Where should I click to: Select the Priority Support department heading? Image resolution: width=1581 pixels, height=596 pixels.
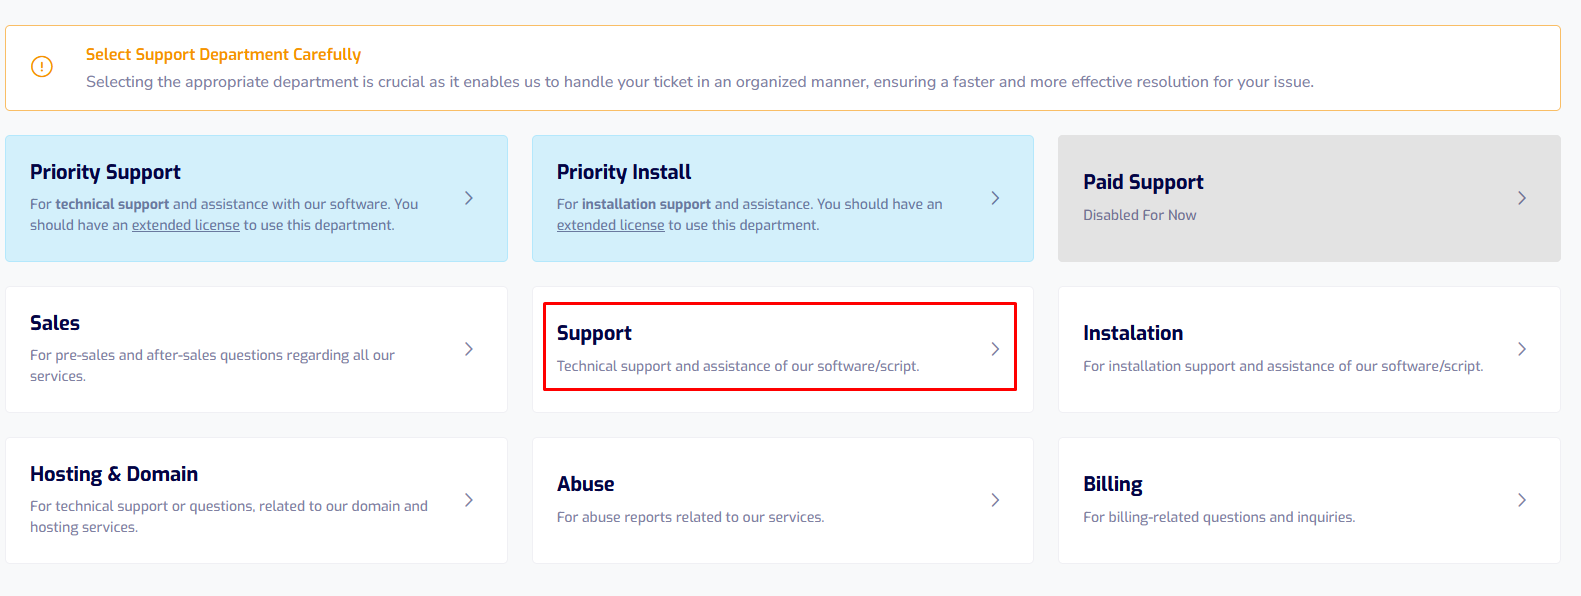point(105,172)
